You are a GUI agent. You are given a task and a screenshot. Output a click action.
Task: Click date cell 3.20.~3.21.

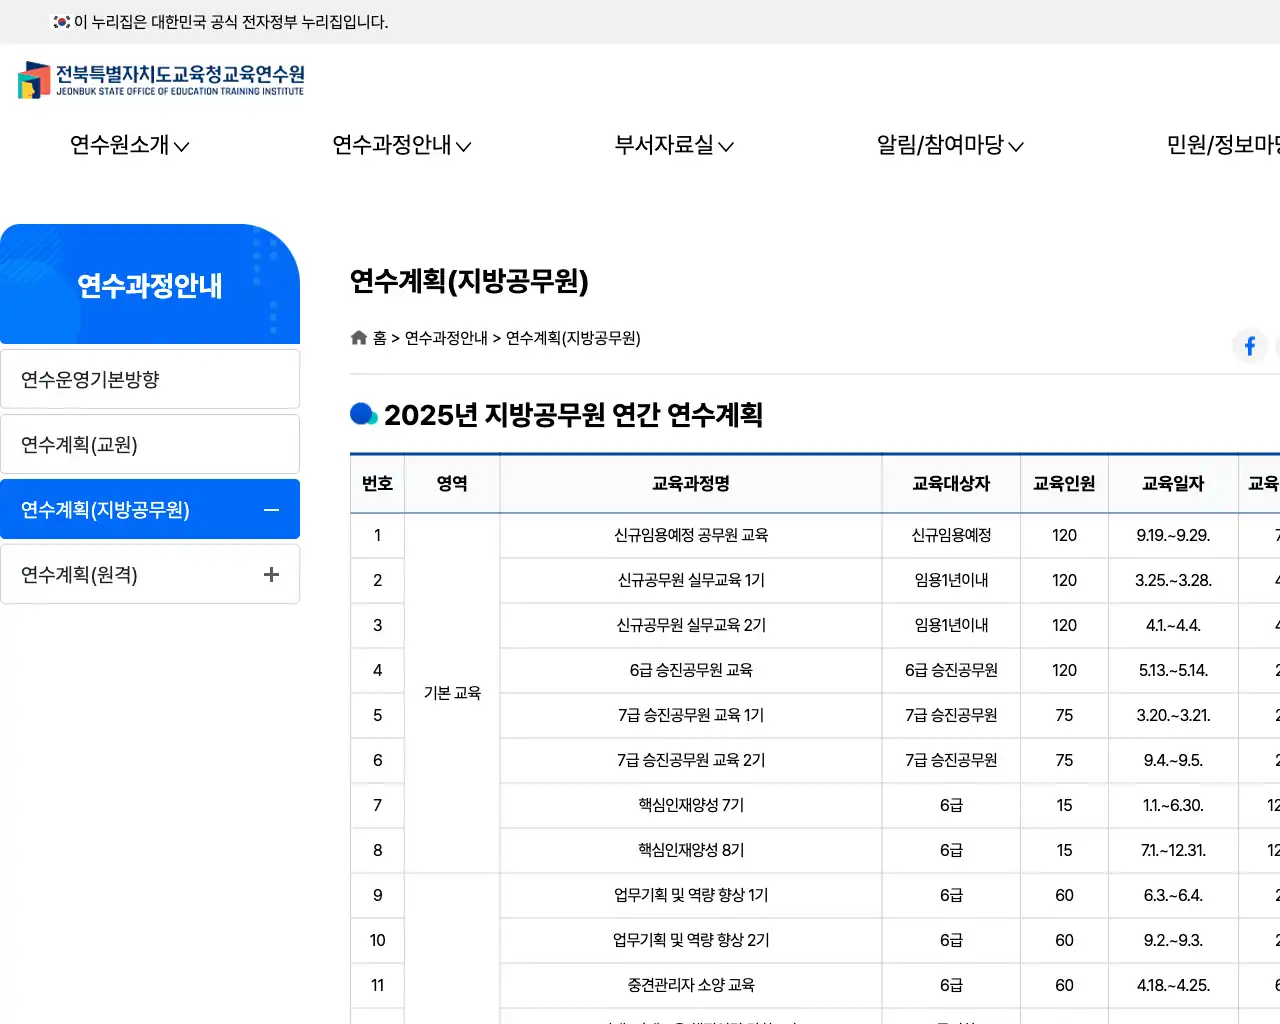(1173, 715)
